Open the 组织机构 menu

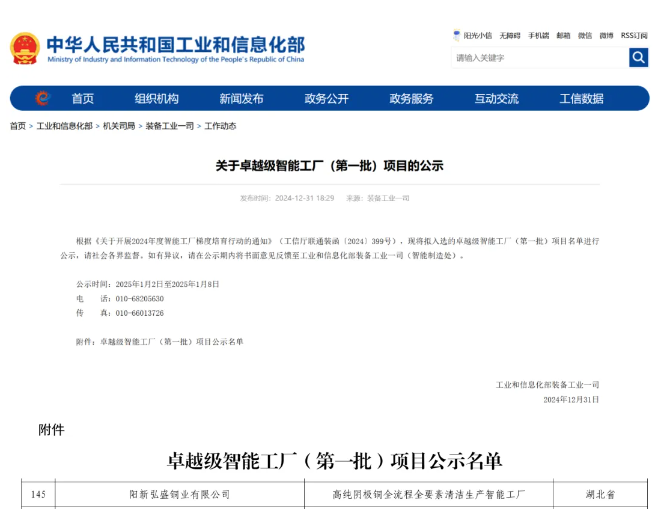click(157, 98)
